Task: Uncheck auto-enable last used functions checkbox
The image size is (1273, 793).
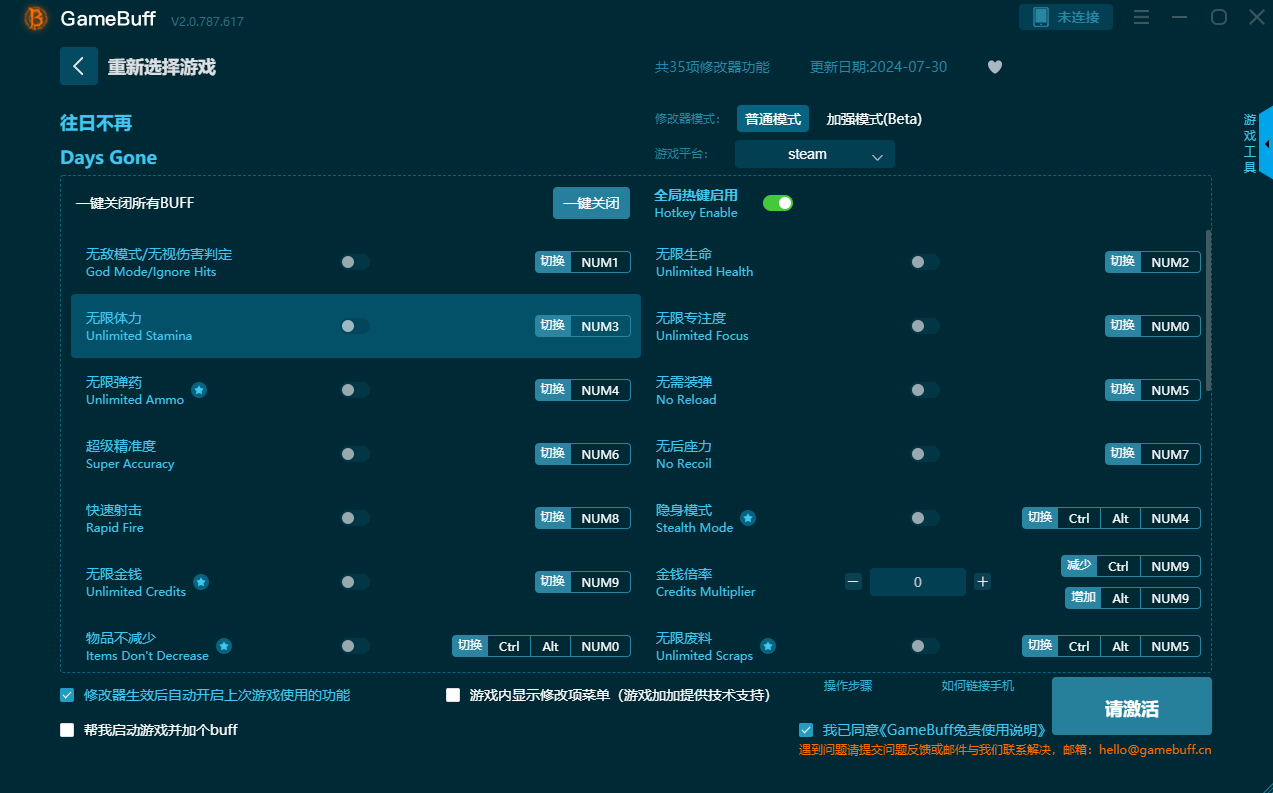Action: pyautogui.click(x=67, y=695)
